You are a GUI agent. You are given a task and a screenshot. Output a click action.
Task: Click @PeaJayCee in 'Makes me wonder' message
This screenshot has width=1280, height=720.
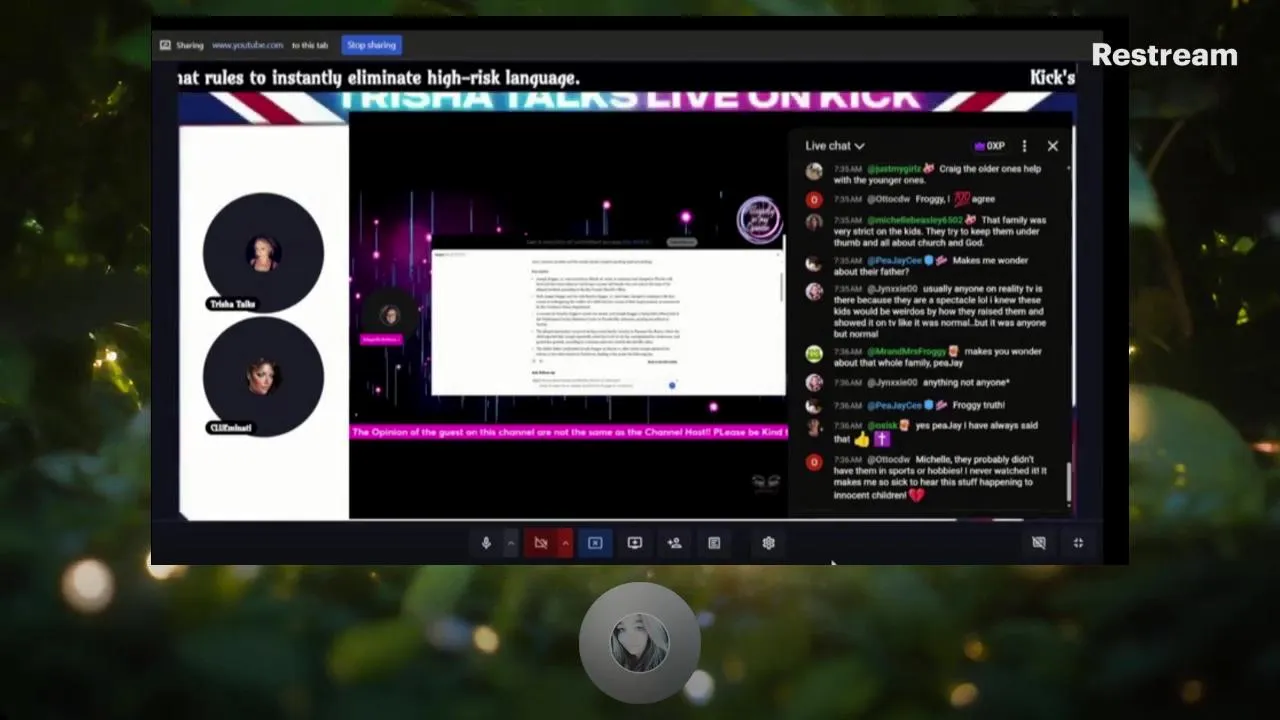point(894,261)
